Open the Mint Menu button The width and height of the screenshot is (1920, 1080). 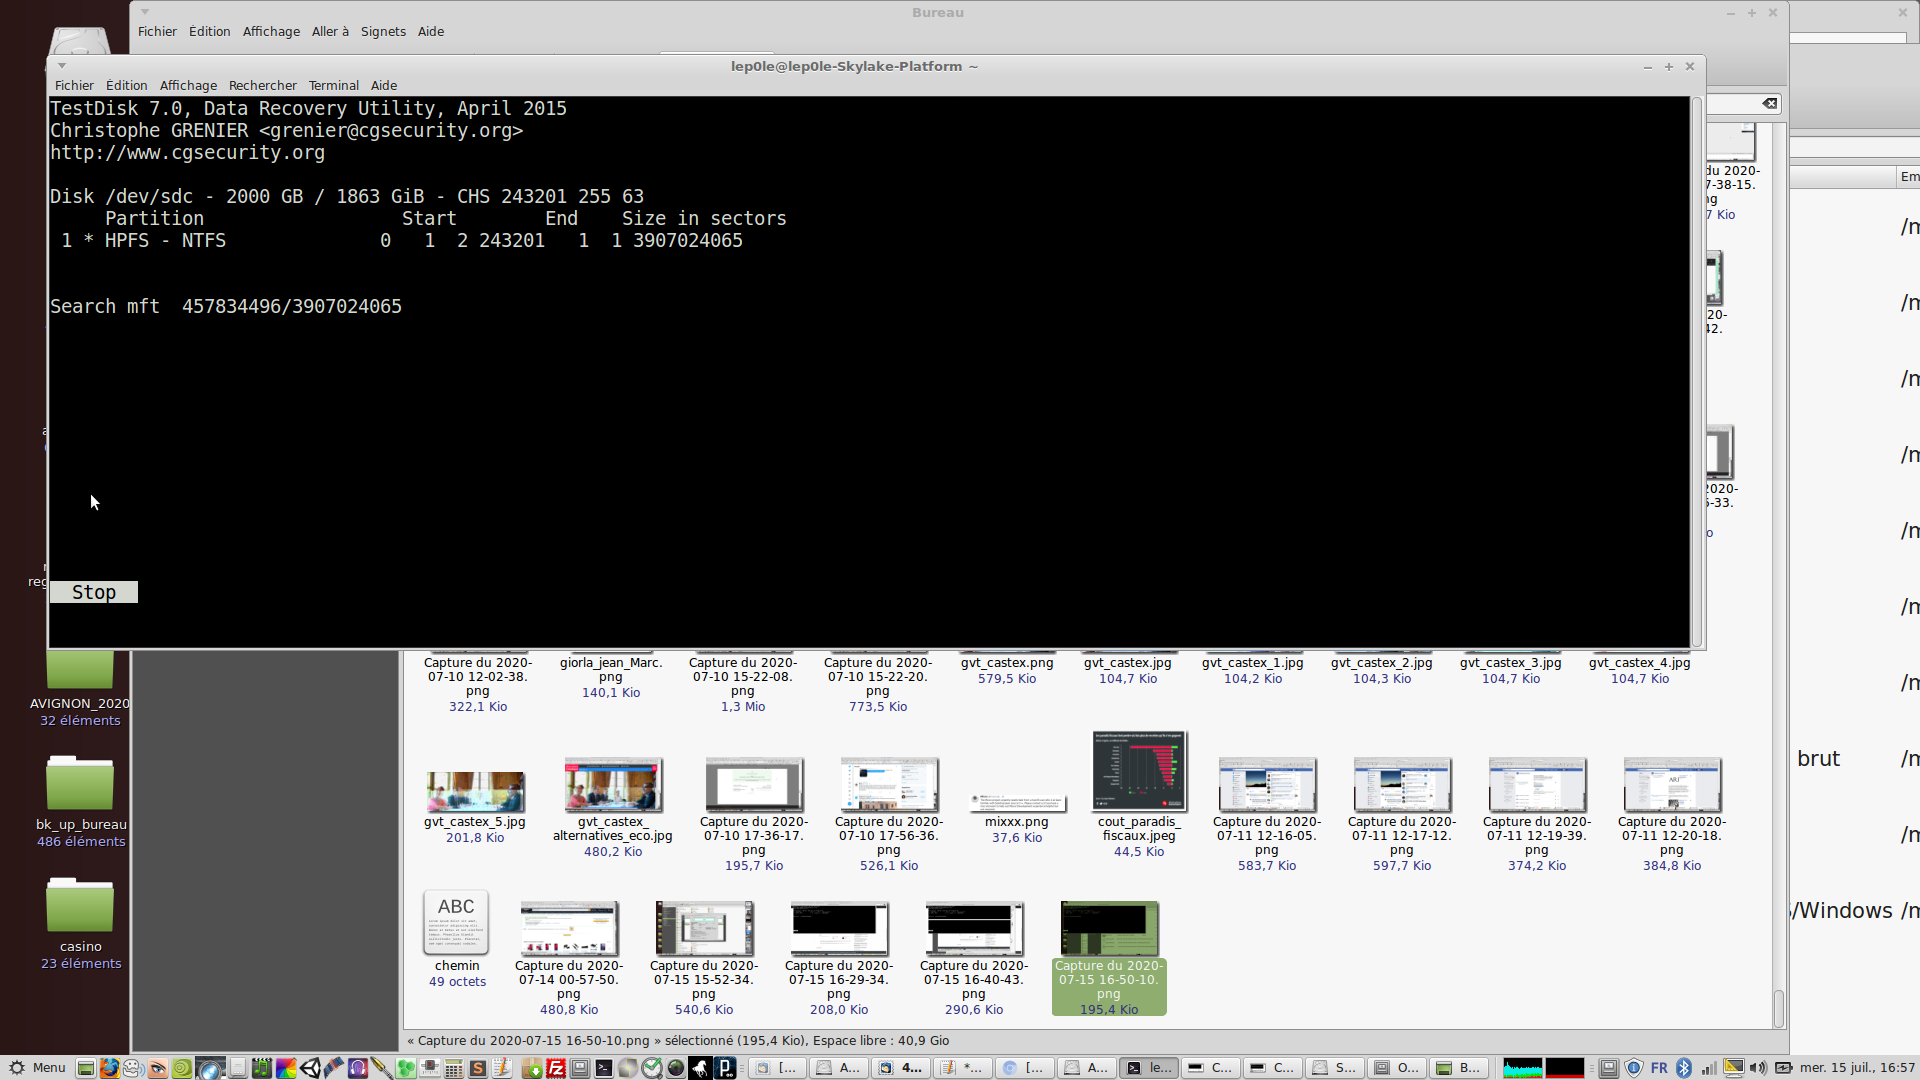[36, 1068]
